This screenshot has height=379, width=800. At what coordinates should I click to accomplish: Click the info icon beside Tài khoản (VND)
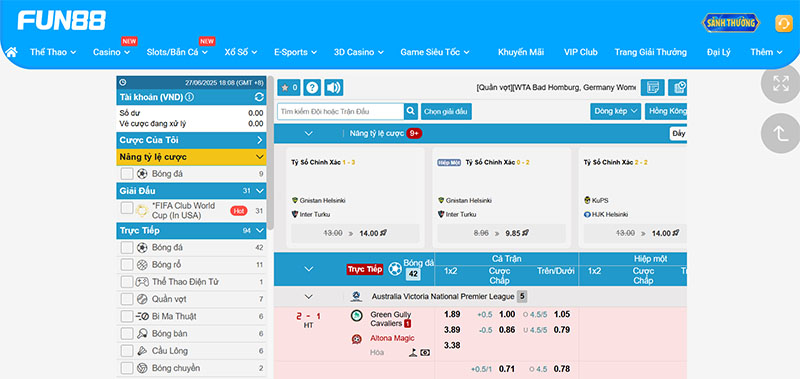189,97
